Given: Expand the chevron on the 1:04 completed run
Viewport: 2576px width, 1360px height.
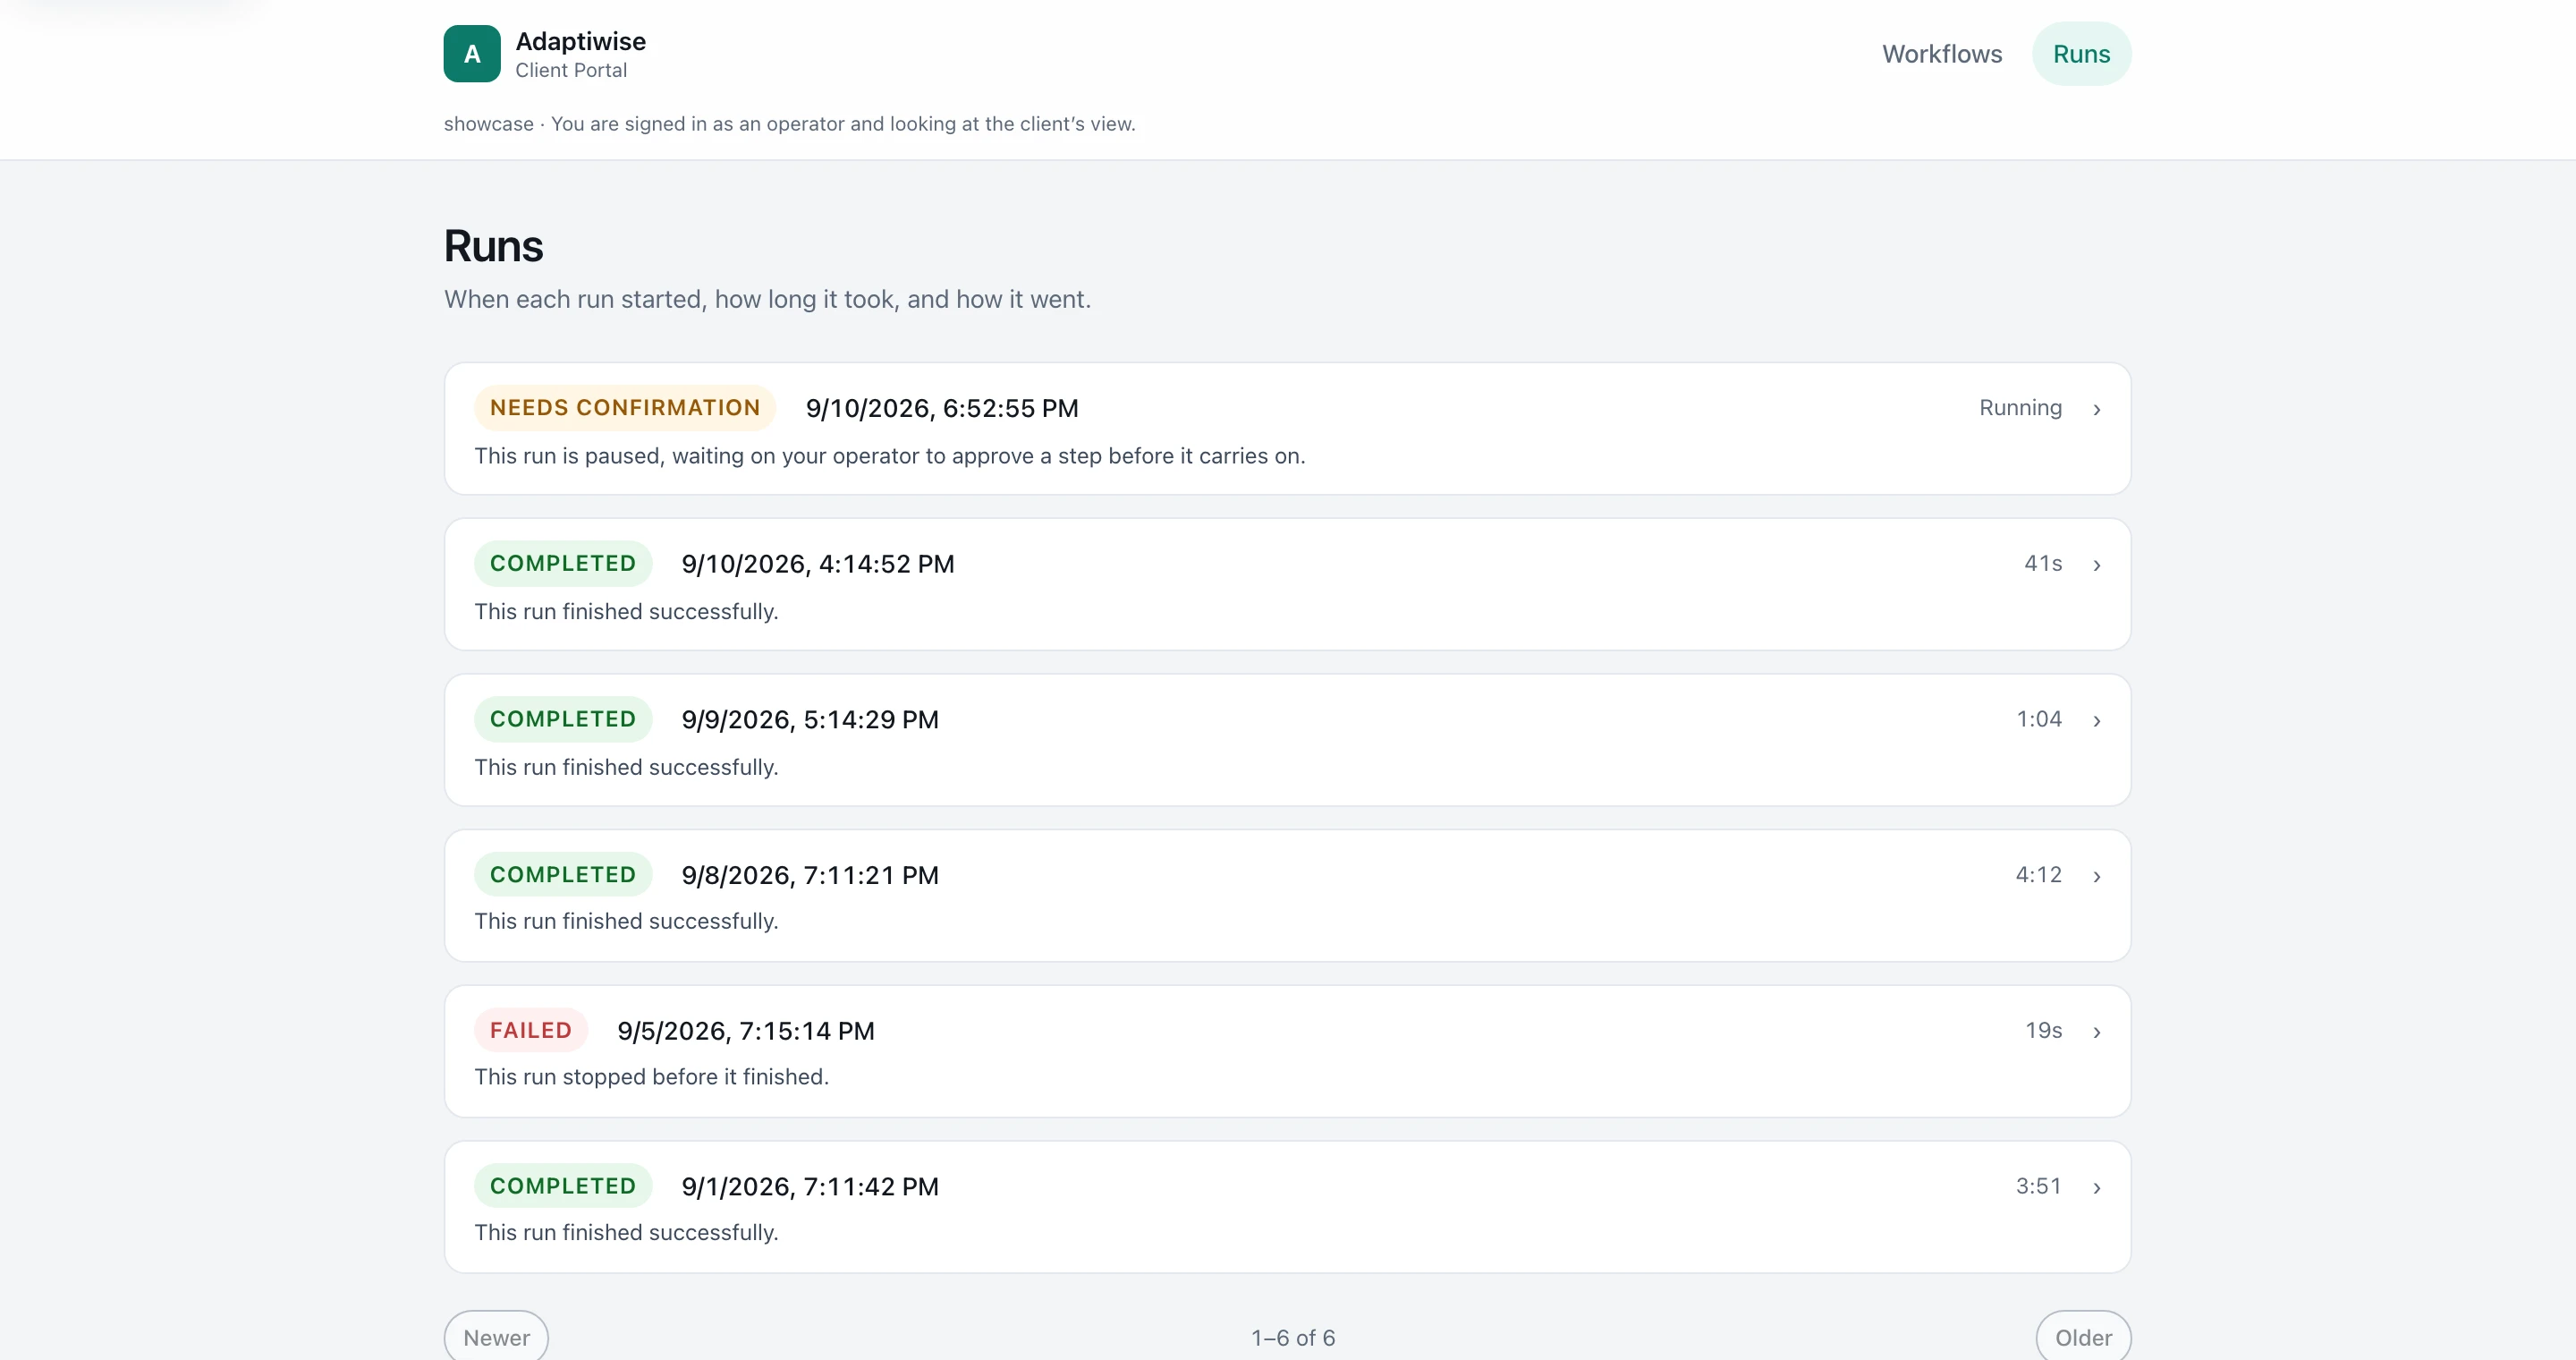Looking at the screenshot, I should point(2097,721).
